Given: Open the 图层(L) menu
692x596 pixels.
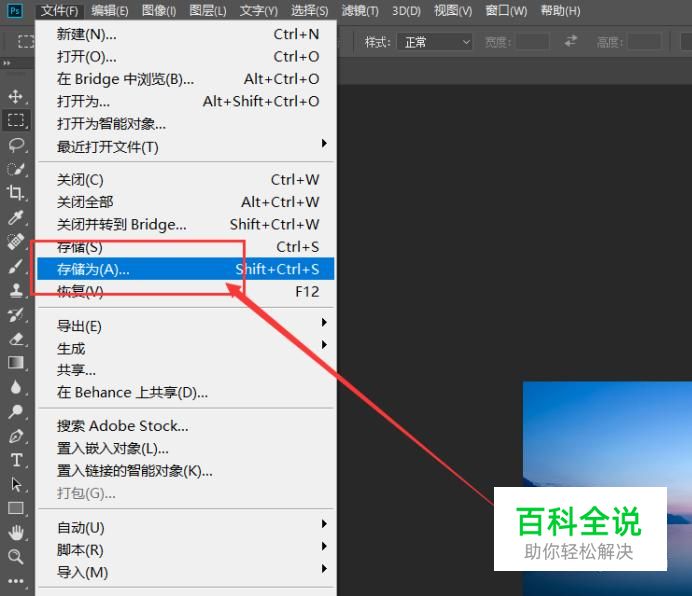Looking at the screenshot, I should coord(208,11).
